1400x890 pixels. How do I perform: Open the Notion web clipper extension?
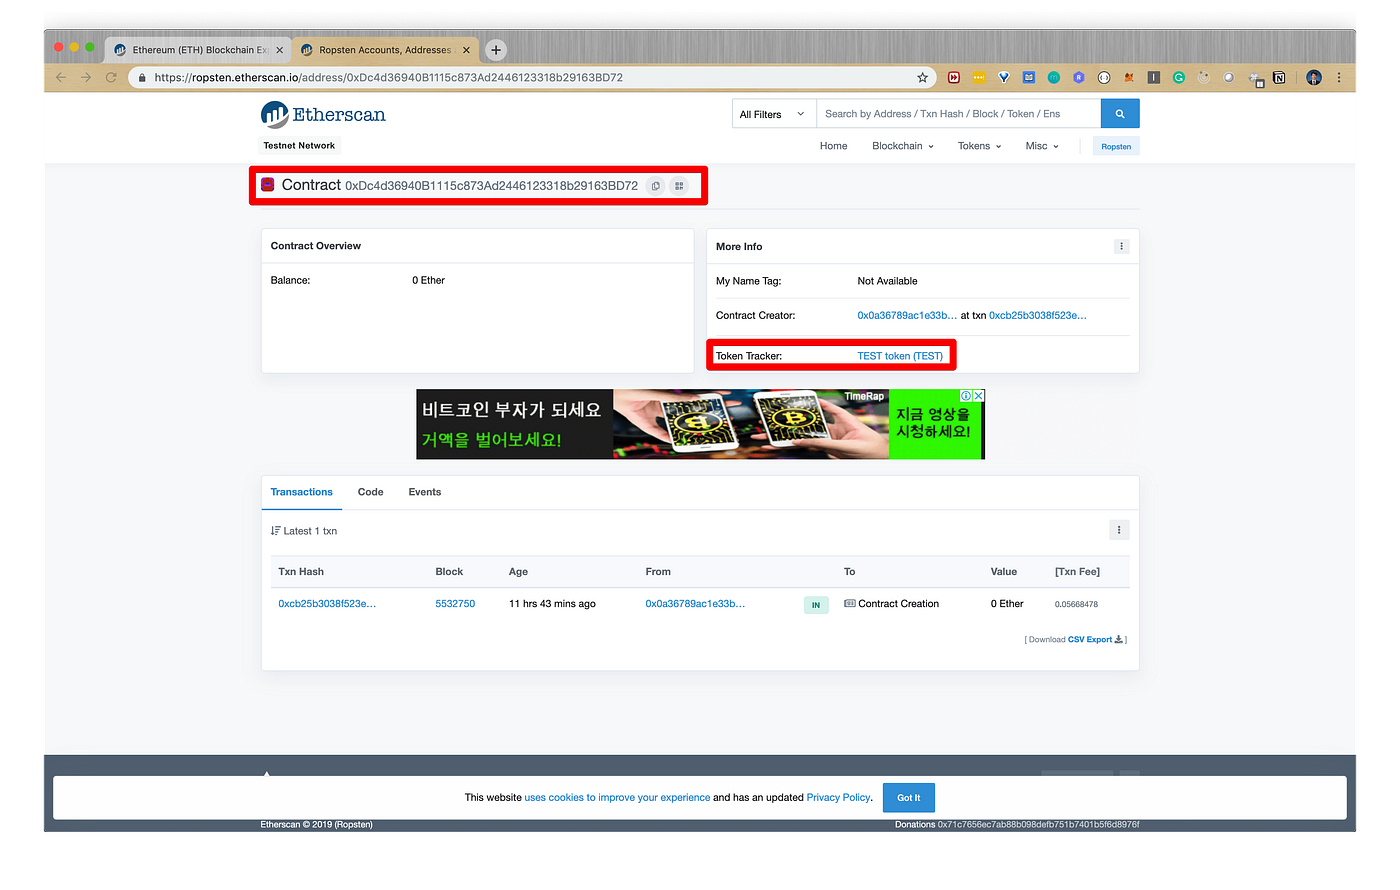pos(1279,77)
